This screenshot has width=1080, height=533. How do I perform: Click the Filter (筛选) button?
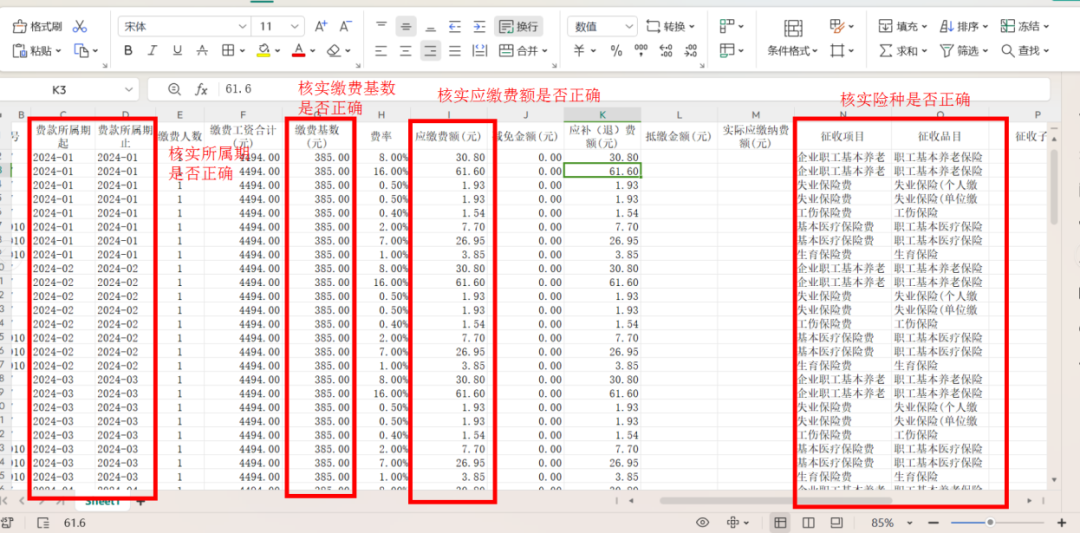[964, 50]
